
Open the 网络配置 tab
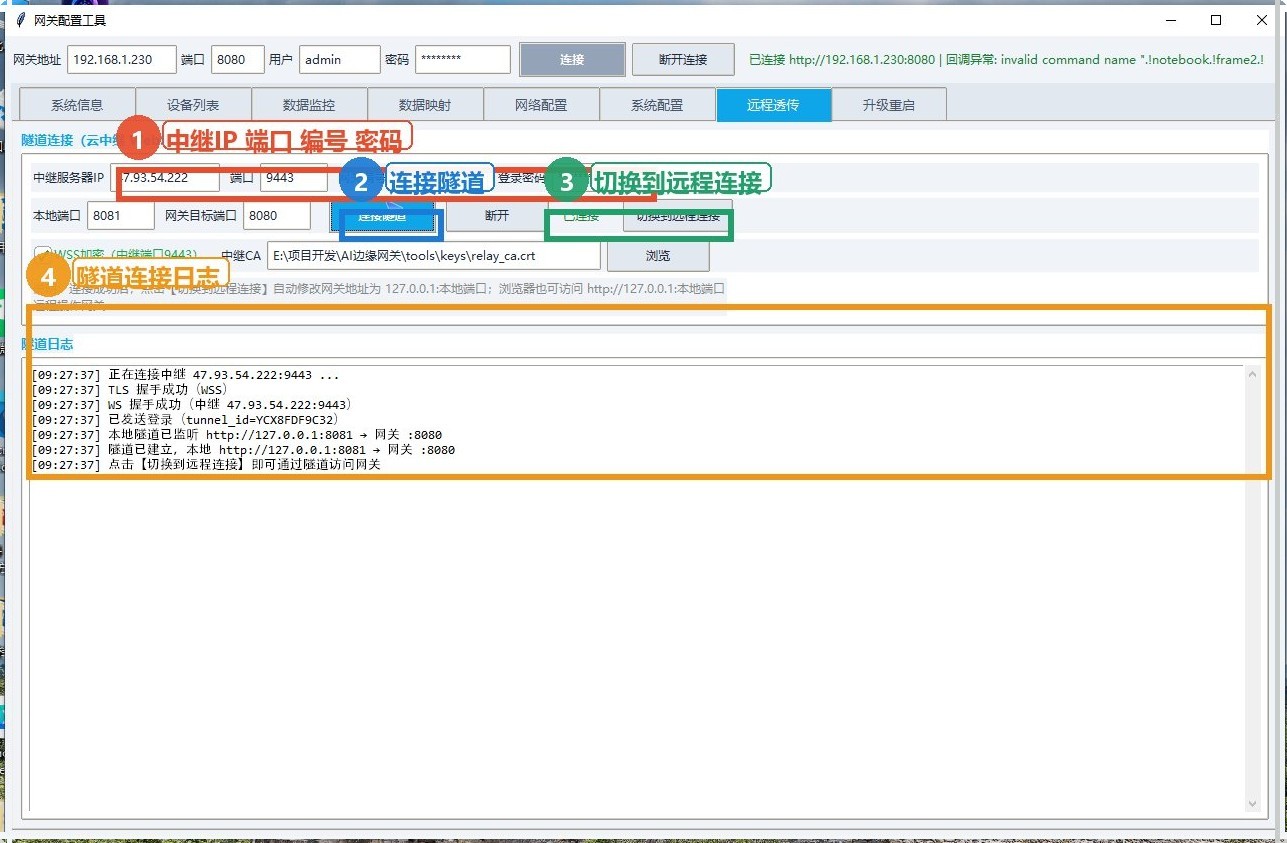(541, 105)
